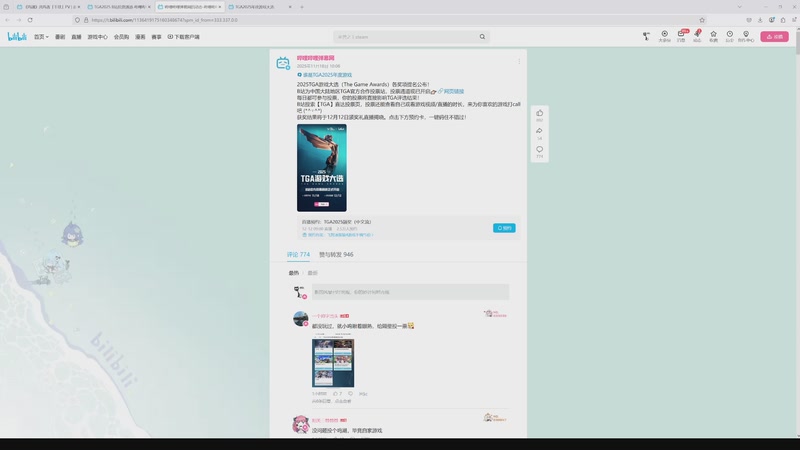Open the reservation card's prize info link
The width and height of the screenshot is (800, 450).
coord(338,235)
